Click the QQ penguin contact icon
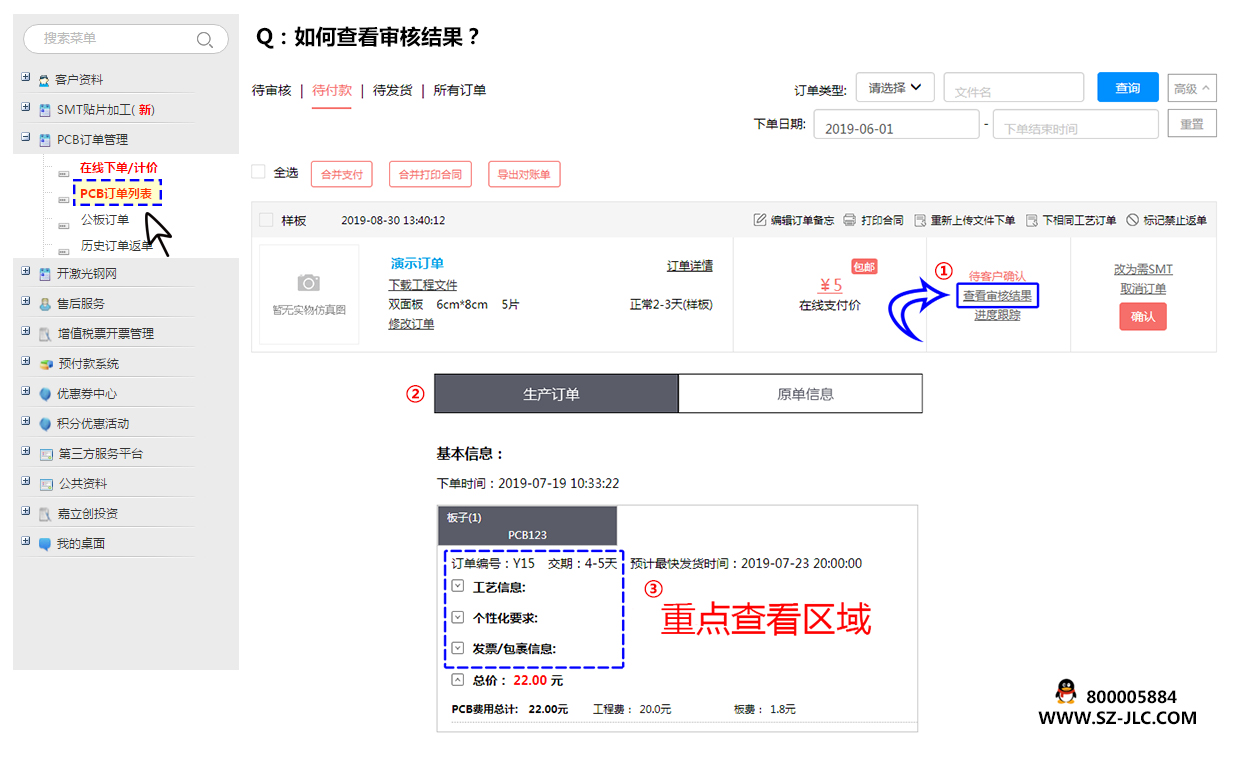The width and height of the screenshot is (1247, 764). 1065,692
